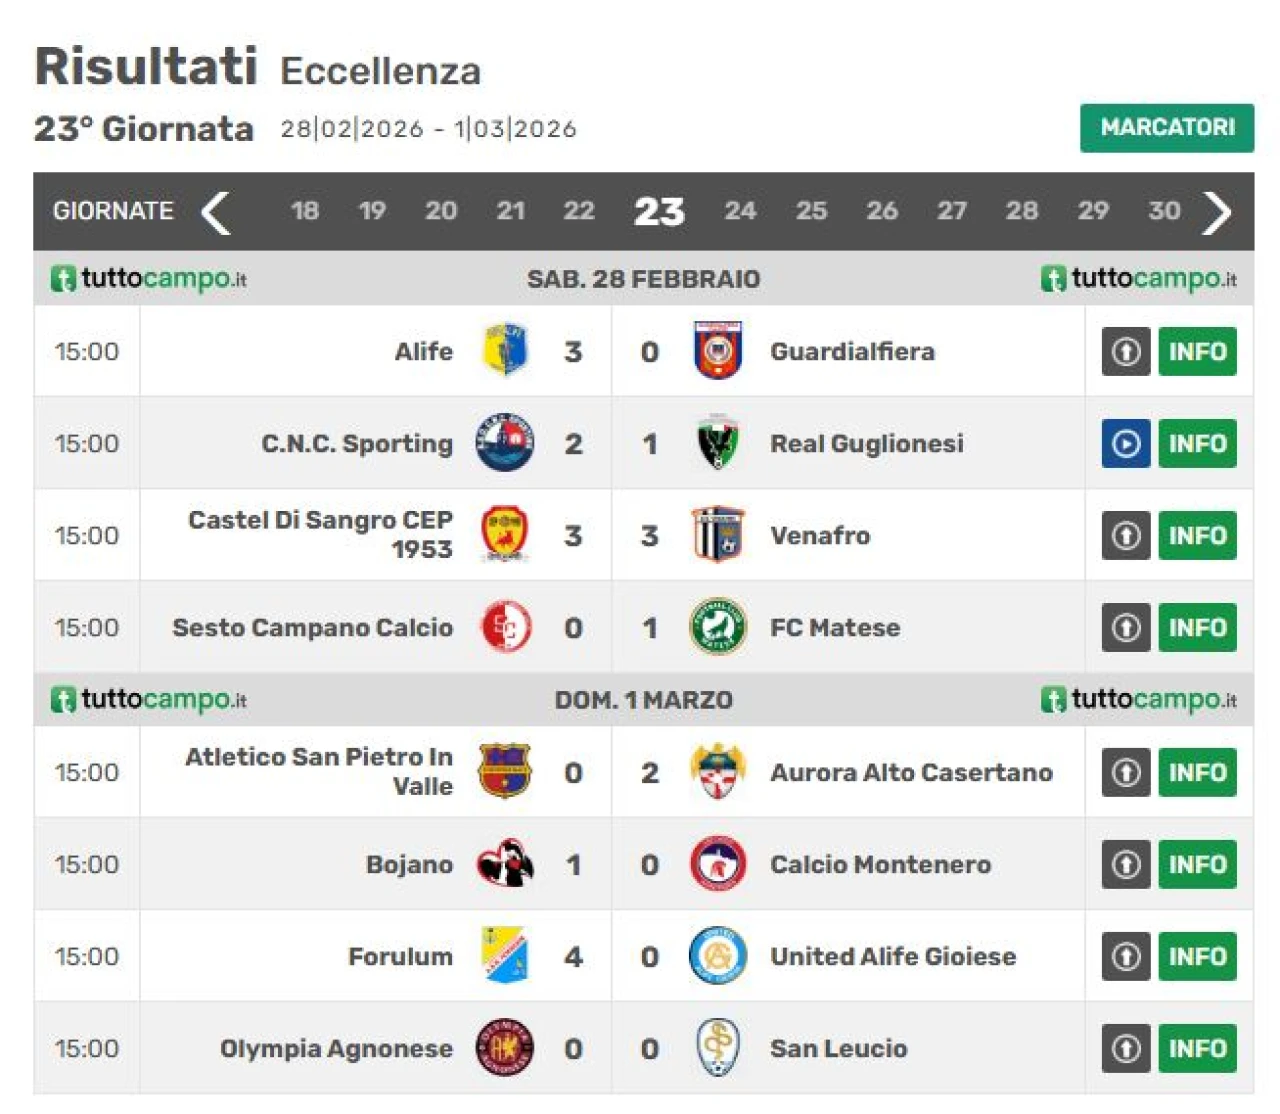1280x1114 pixels.
Task: Click the tuttocampo.it logo beside Sab. 28 Febbraio
Action: [149, 278]
